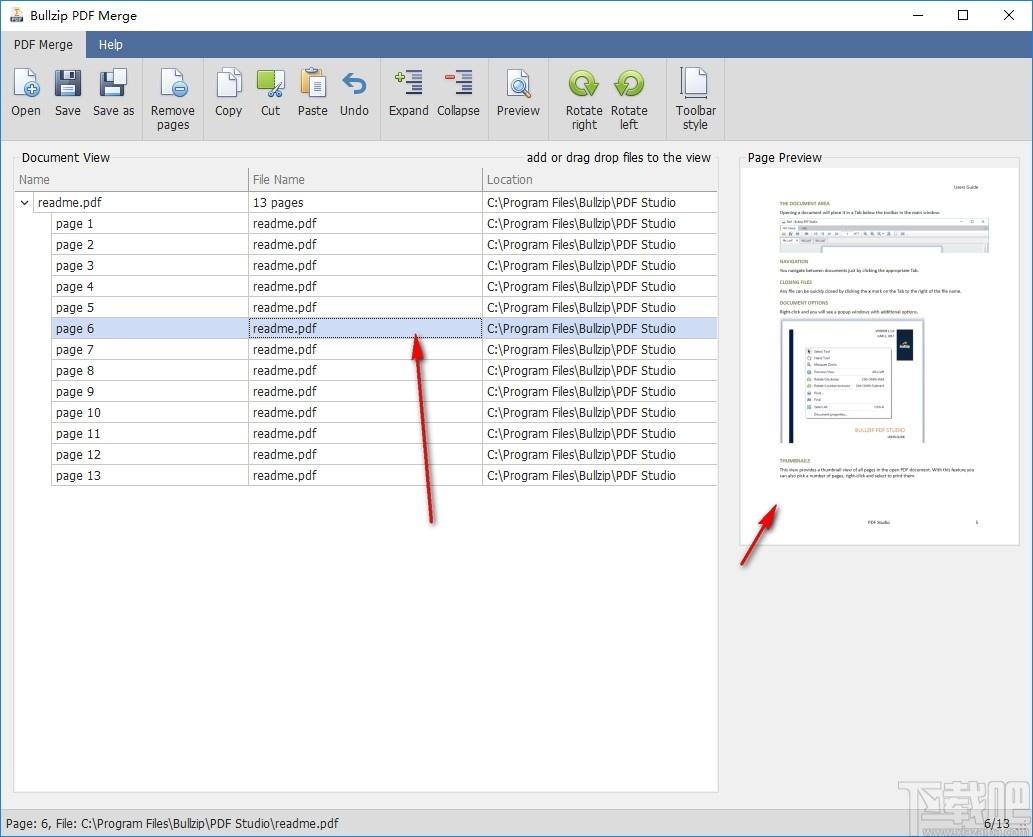Select page 13 in document view
This screenshot has width=1033, height=837.
tap(384, 476)
